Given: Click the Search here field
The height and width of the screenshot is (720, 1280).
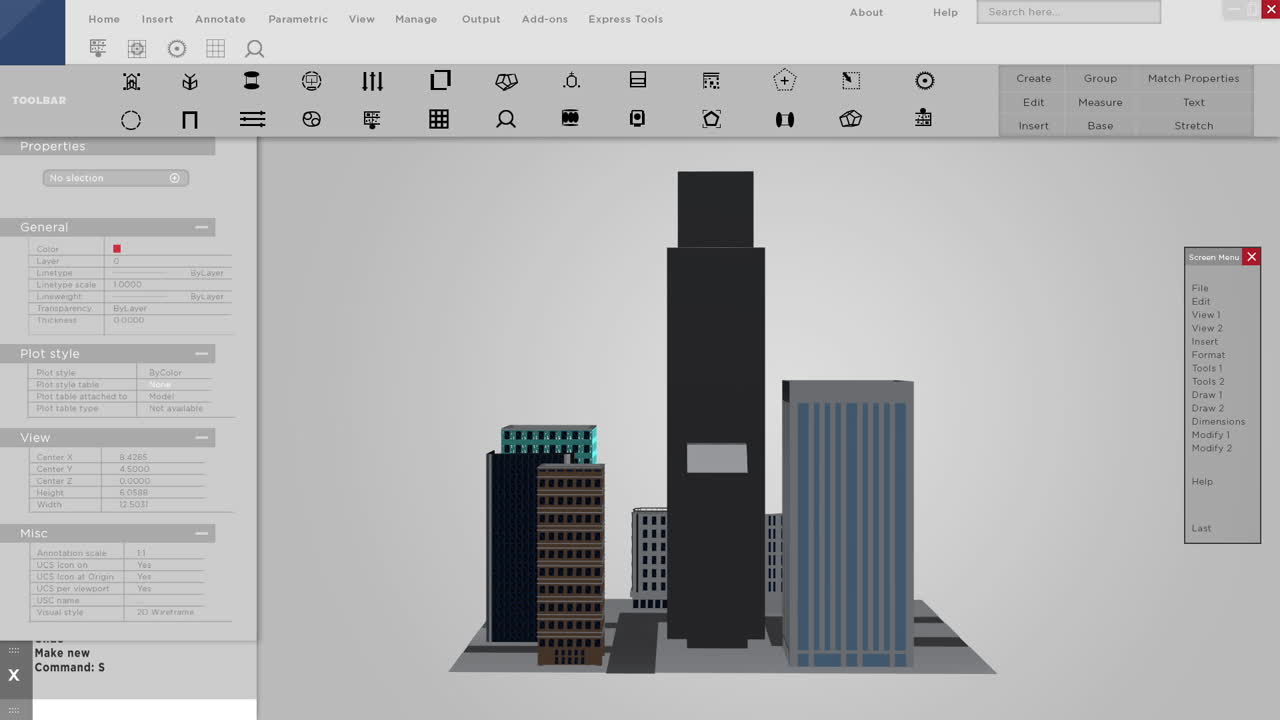Looking at the screenshot, I should pos(1069,12).
